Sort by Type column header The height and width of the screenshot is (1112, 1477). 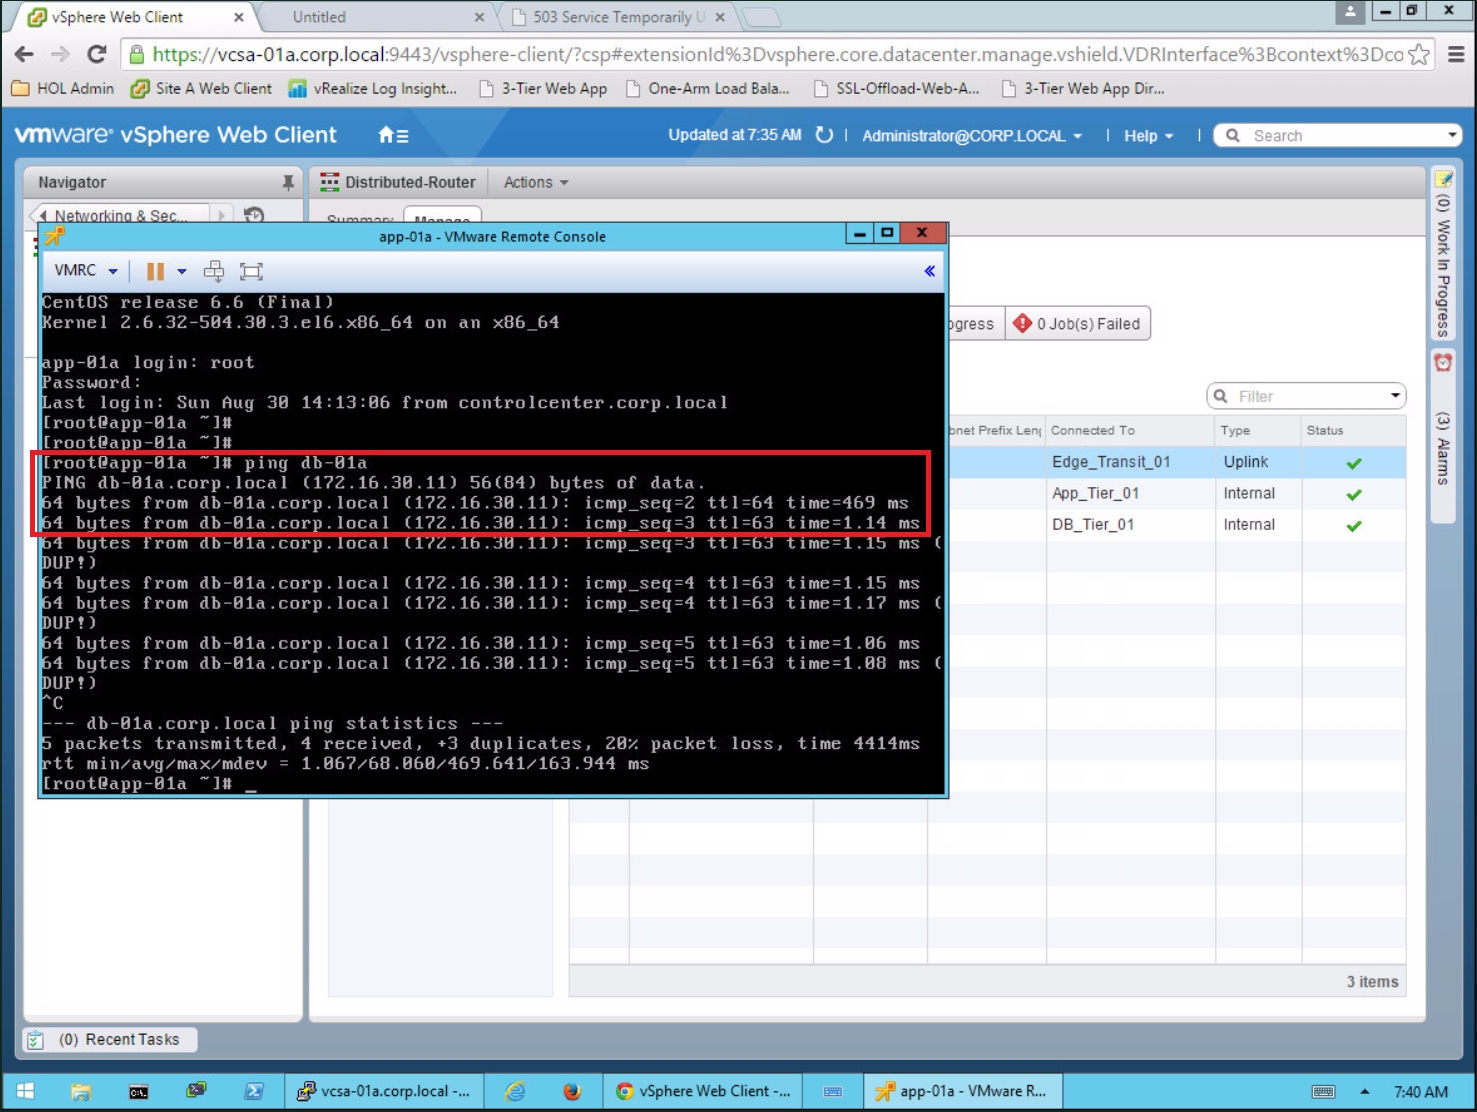pyautogui.click(x=1258, y=430)
